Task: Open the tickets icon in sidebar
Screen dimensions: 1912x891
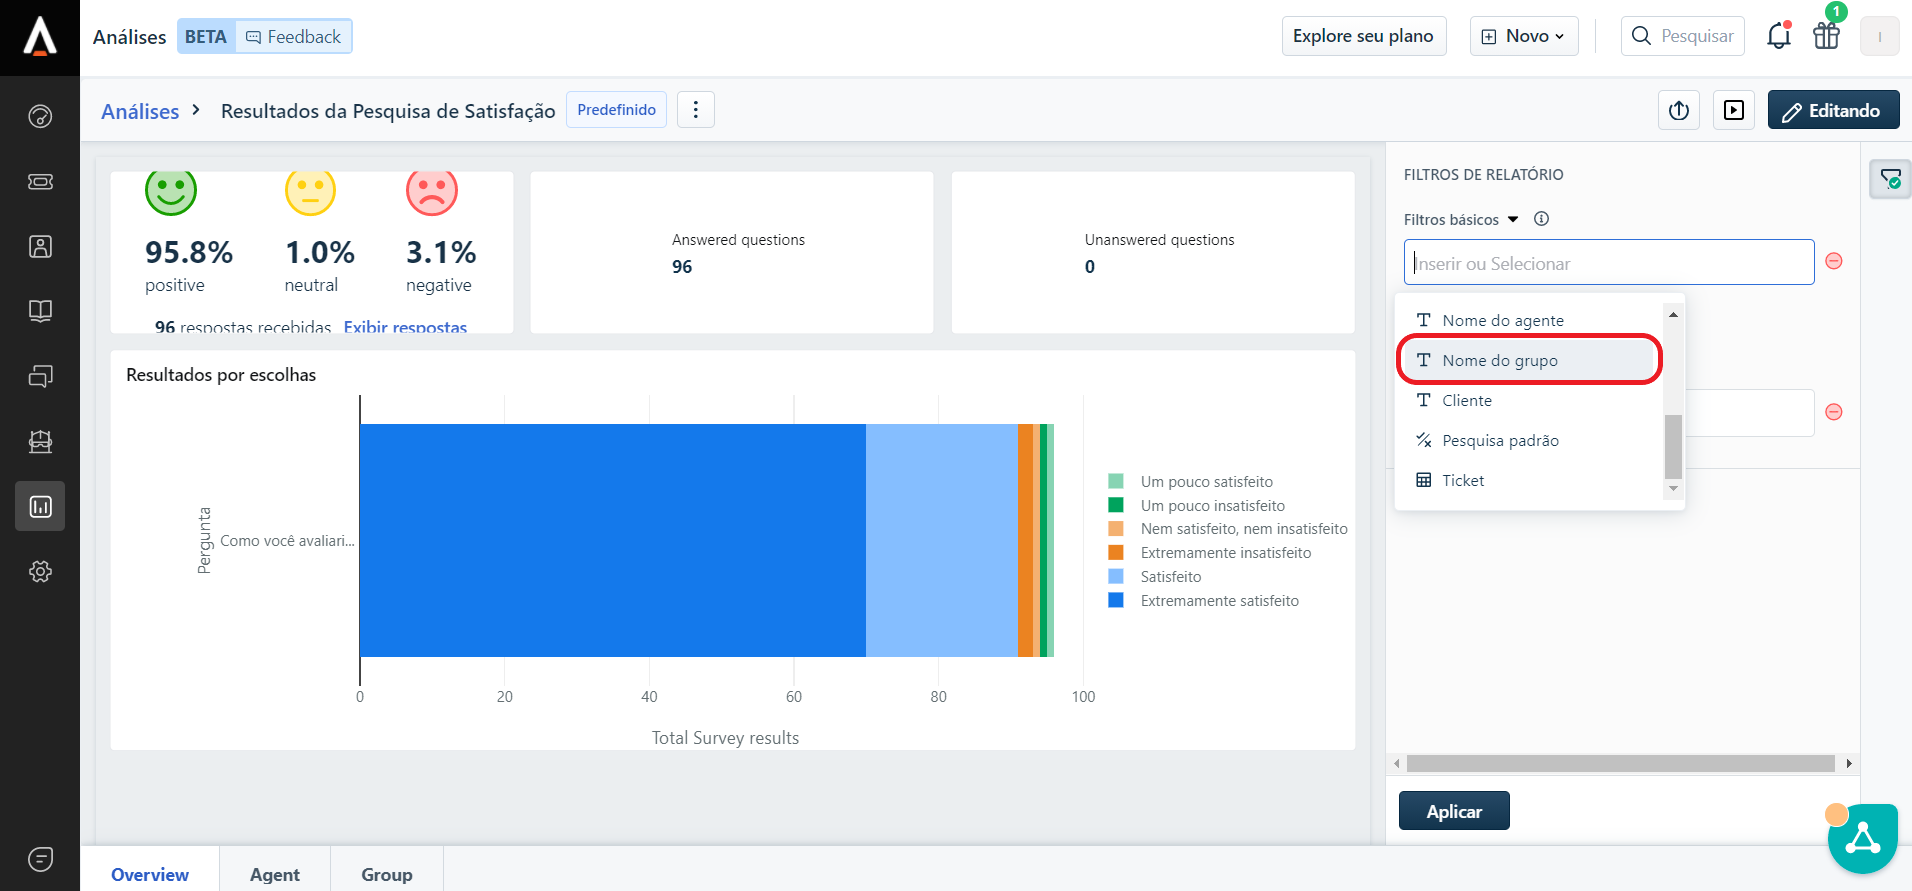Action: (40, 181)
